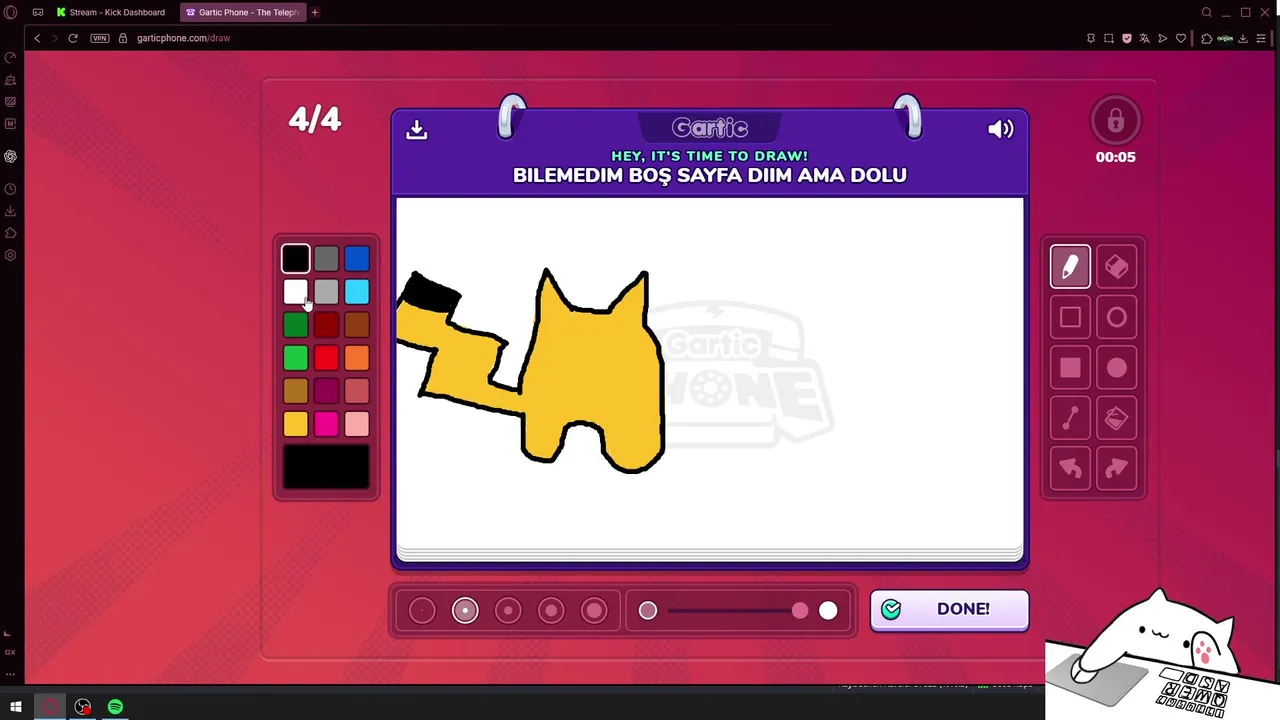Click the opacity slider handle

pyautogui.click(x=800, y=610)
